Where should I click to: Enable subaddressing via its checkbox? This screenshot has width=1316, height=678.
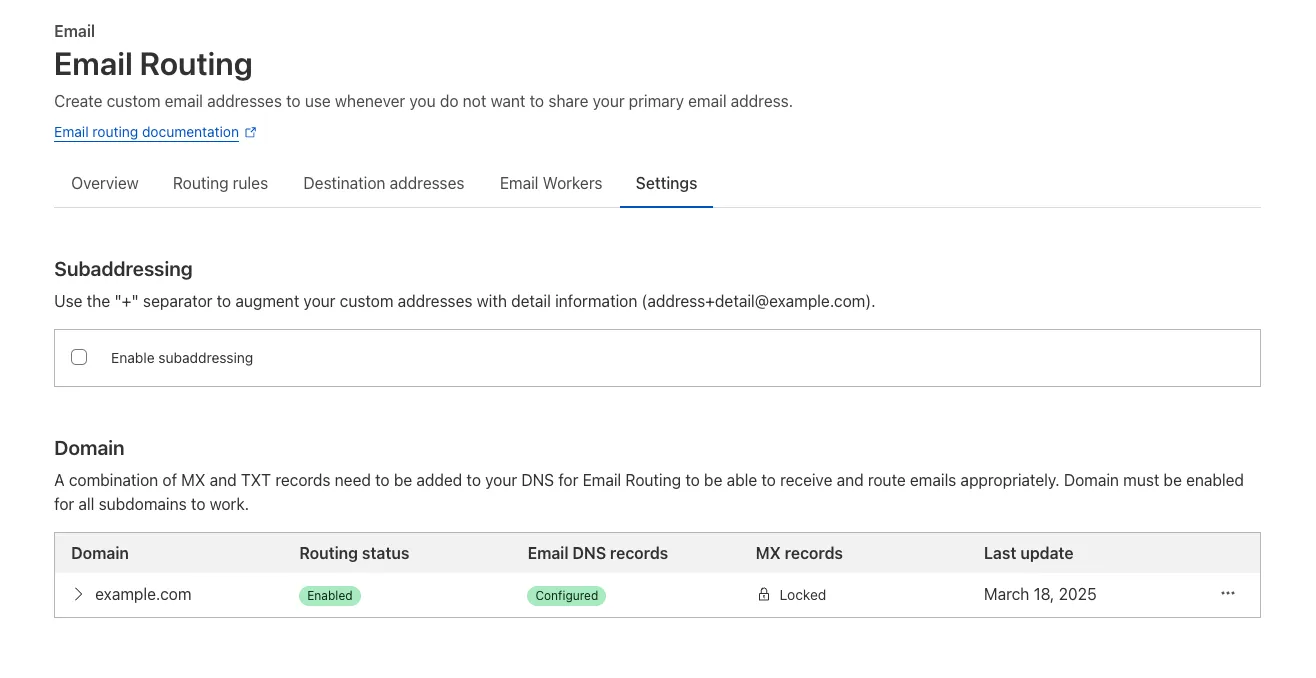pyautogui.click(x=79, y=357)
